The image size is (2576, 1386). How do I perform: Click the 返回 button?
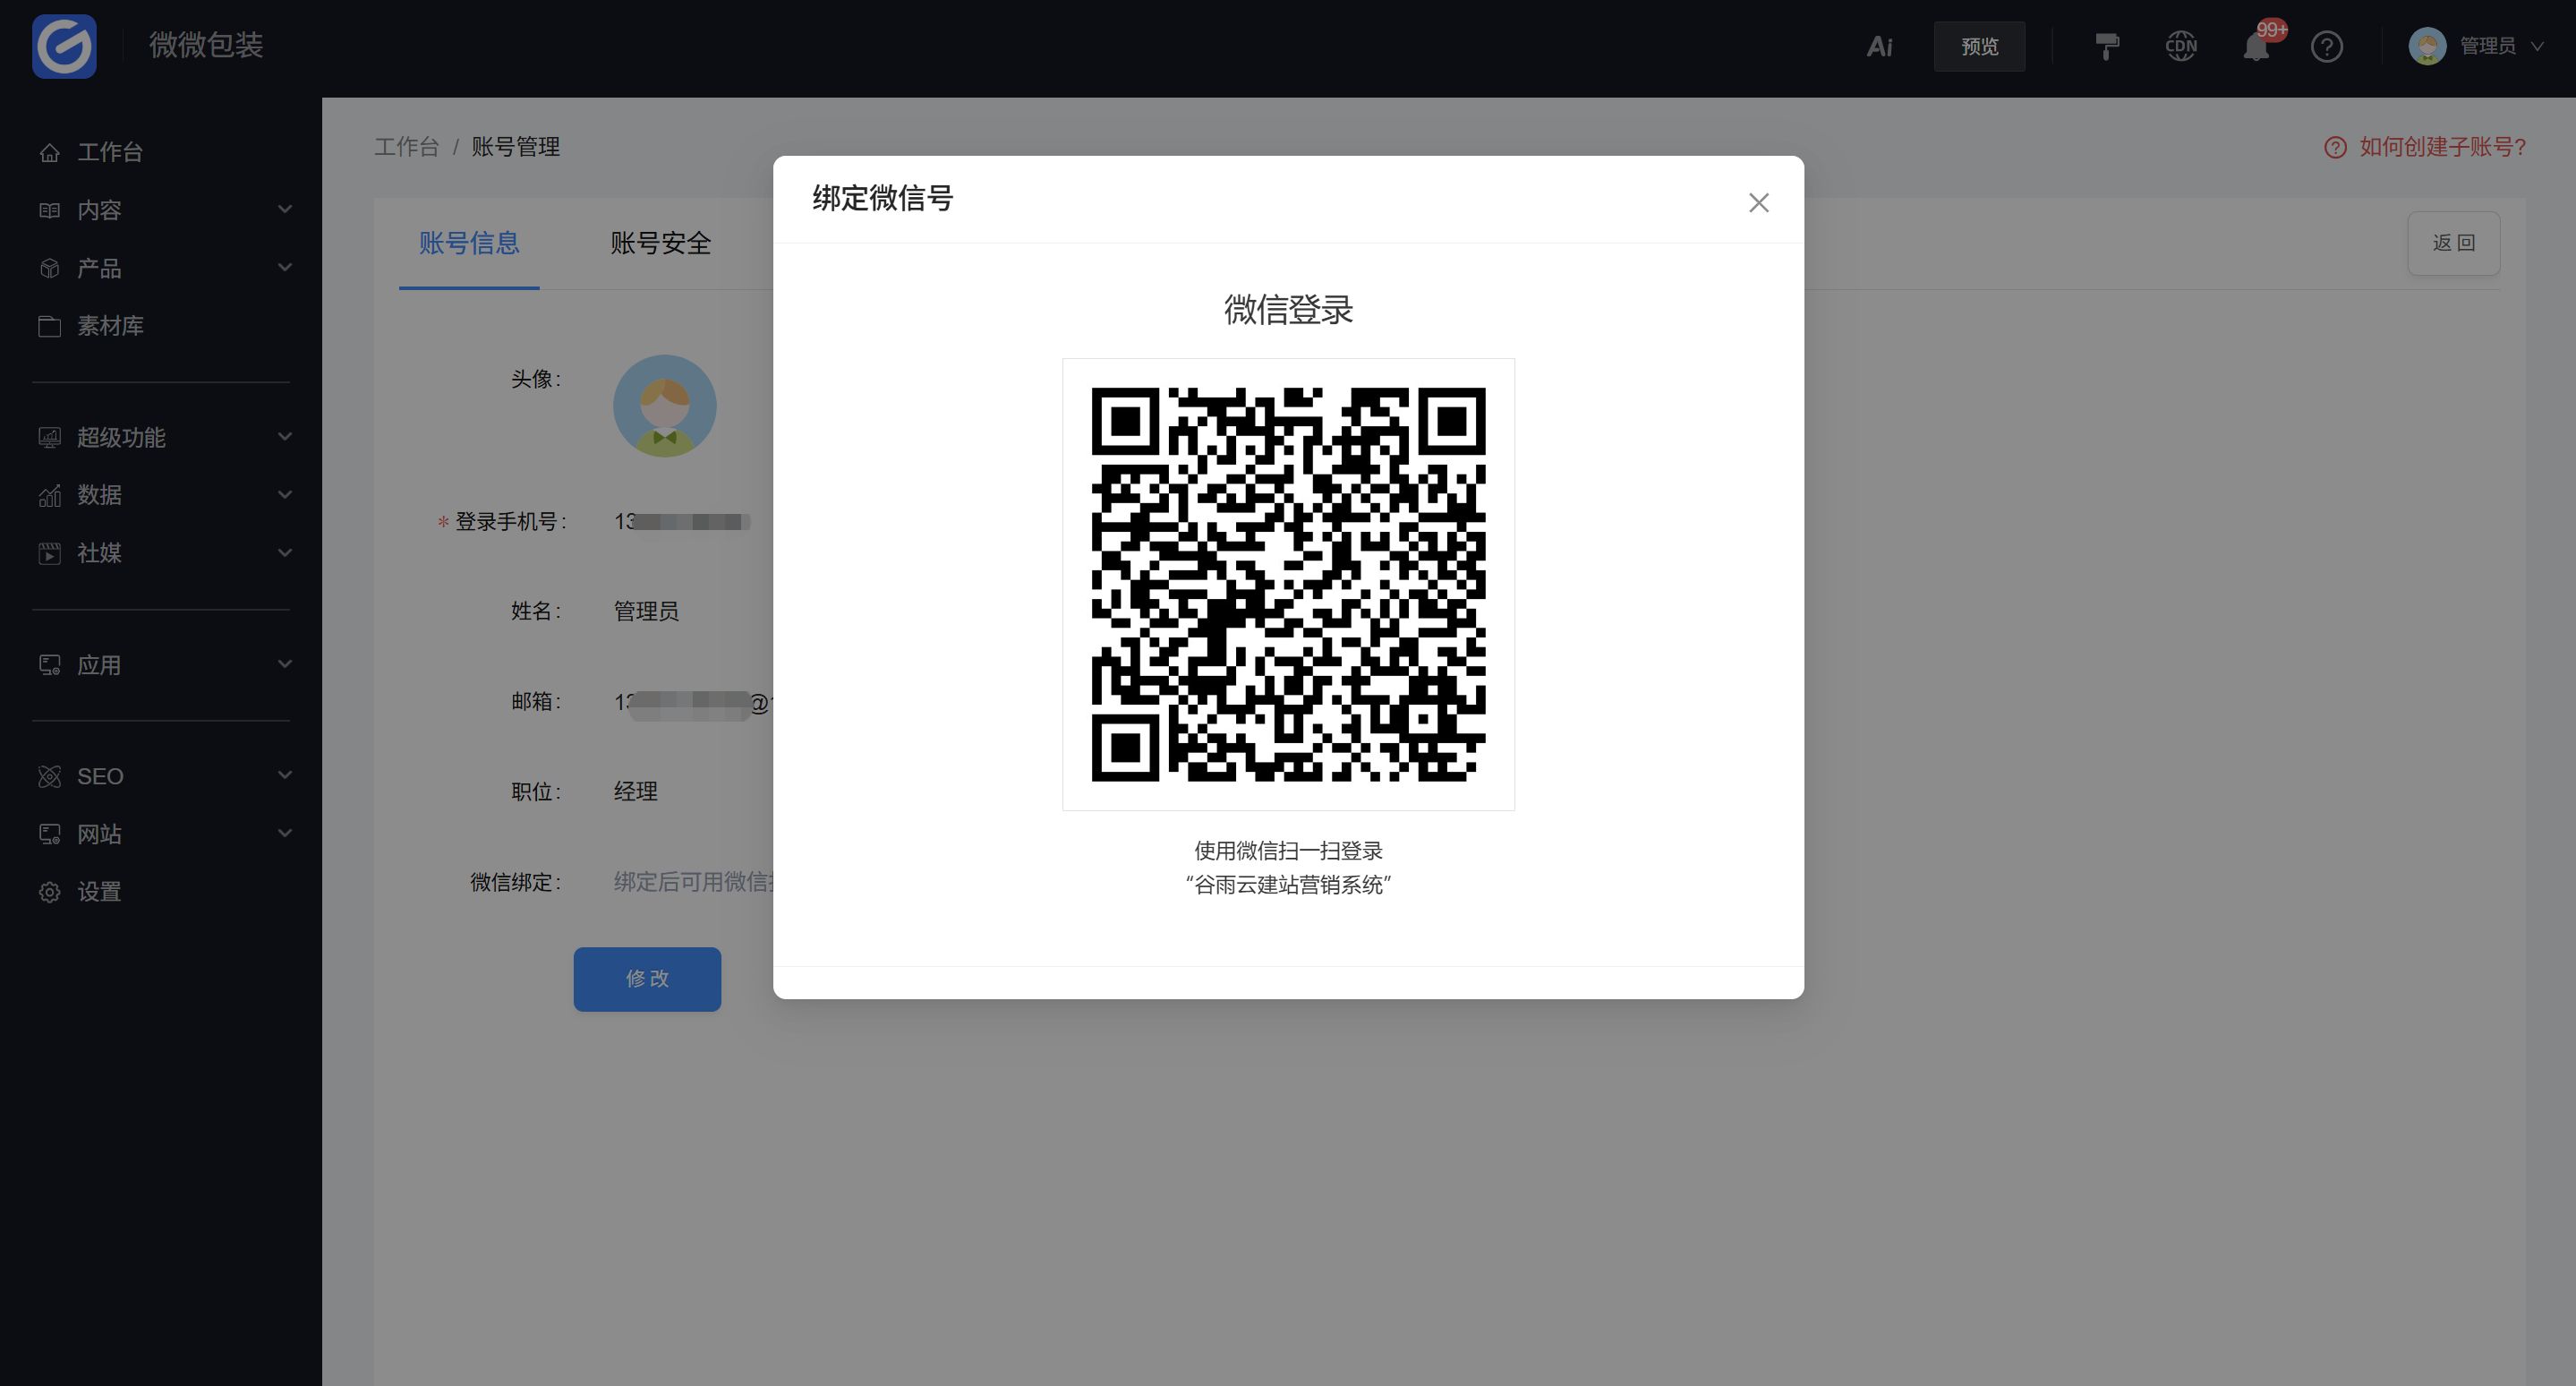[2453, 243]
